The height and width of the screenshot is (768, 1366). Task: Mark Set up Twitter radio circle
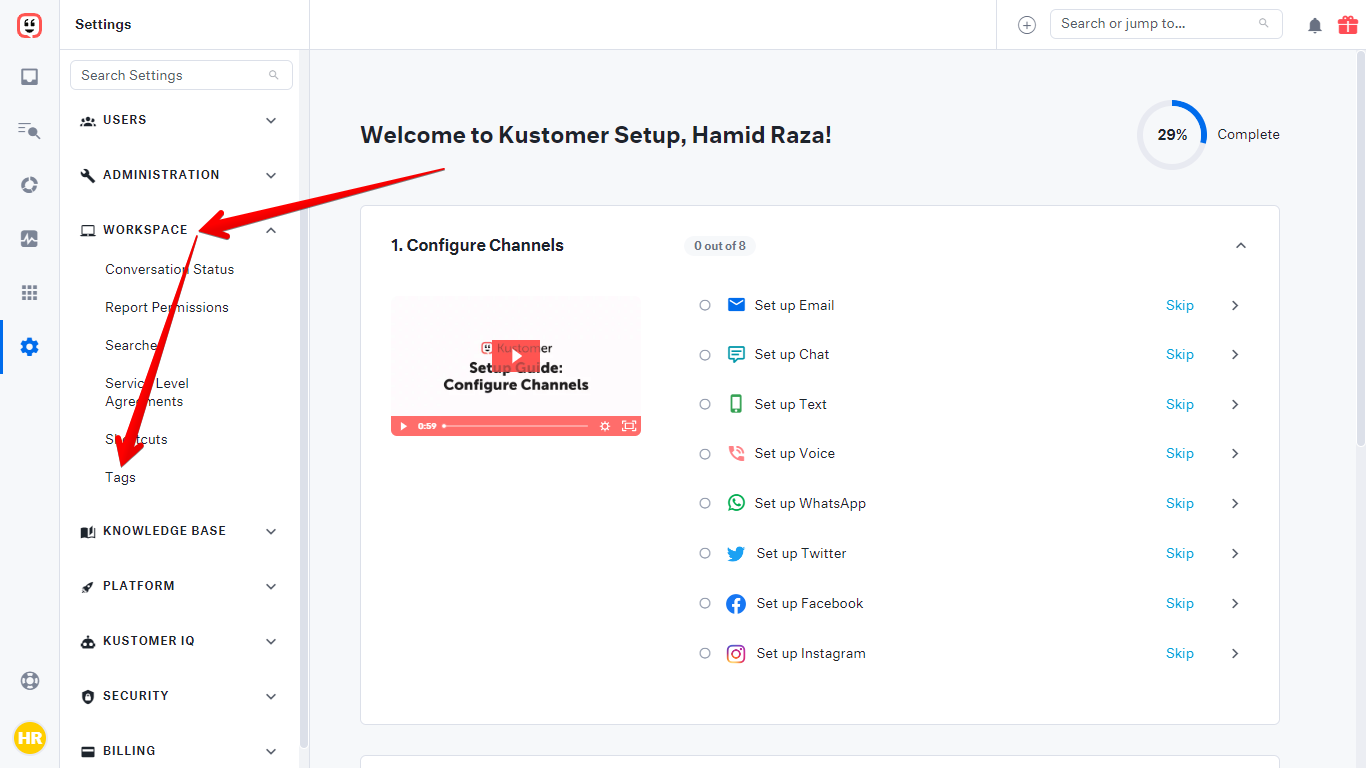pos(705,553)
